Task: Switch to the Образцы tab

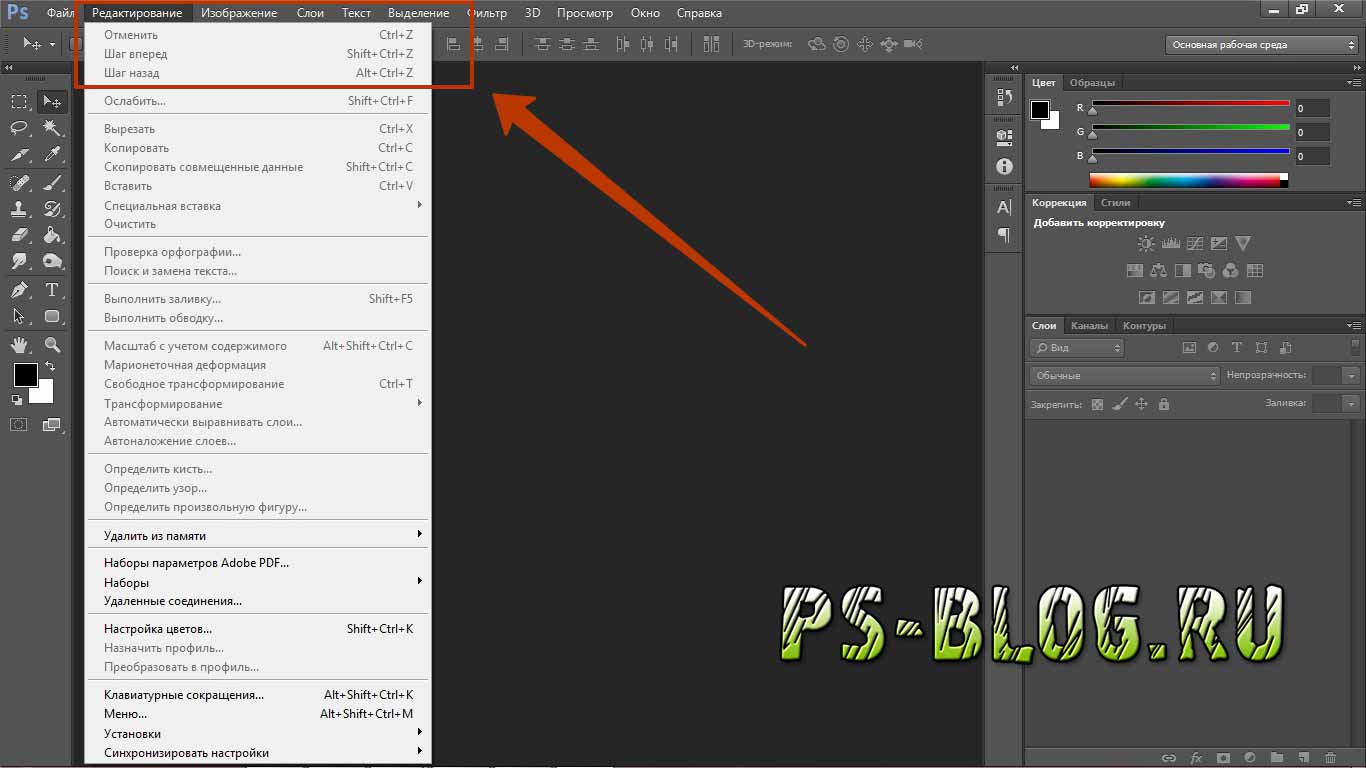Action: tap(1092, 83)
